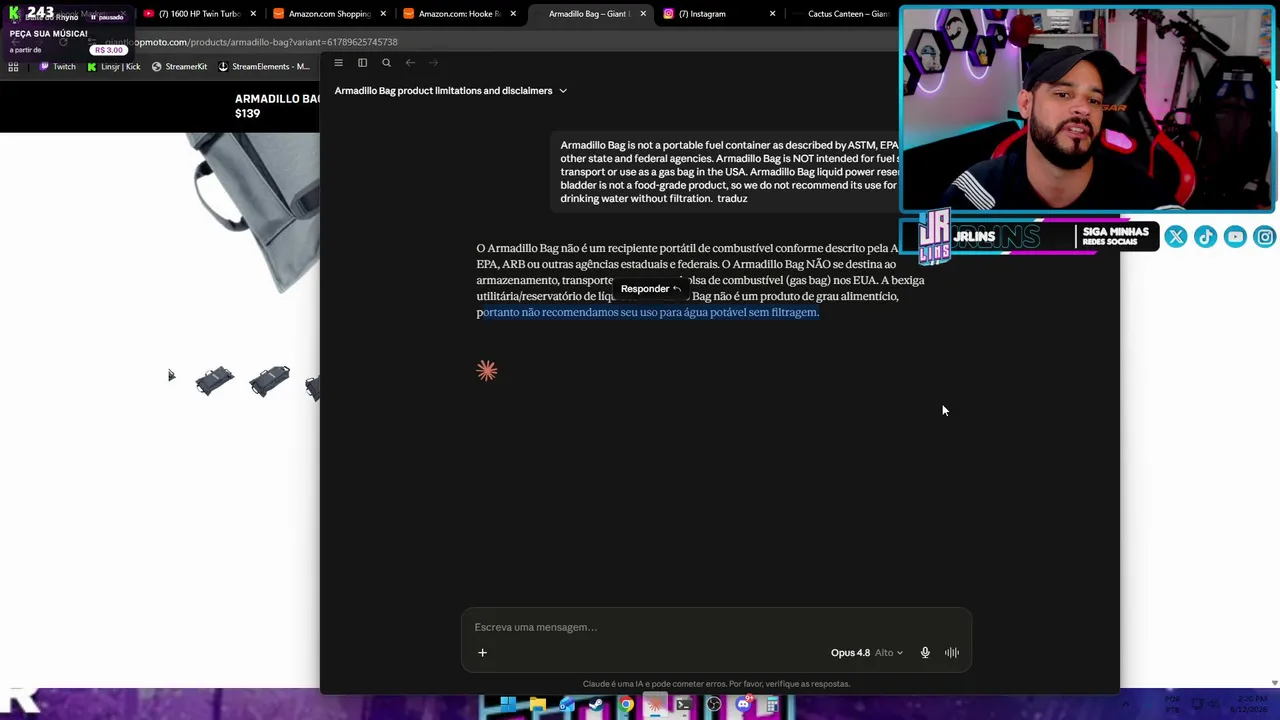Switch to the Amazon.com: Hooke tab

pos(460,14)
